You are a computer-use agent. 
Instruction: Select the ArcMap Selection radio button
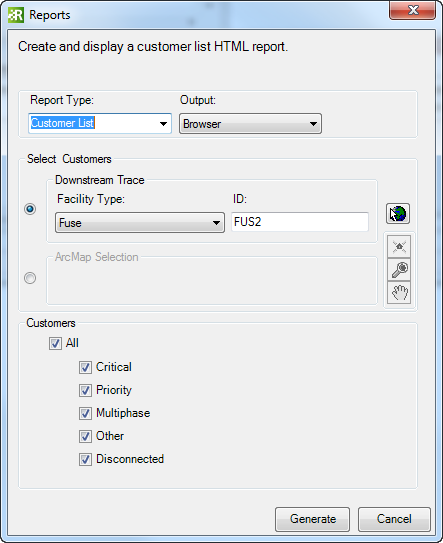[x=30, y=278]
